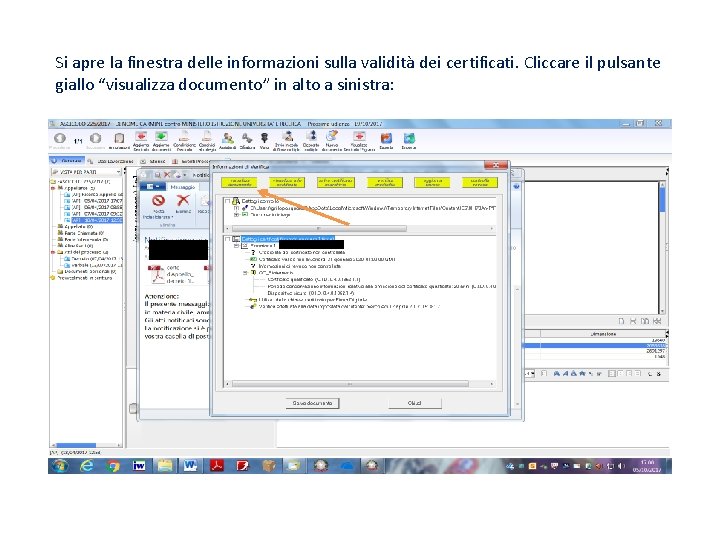Image resolution: width=720 pixels, height=540 pixels.
Task: Open the blue File menu in the message window
Action: (152, 187)
